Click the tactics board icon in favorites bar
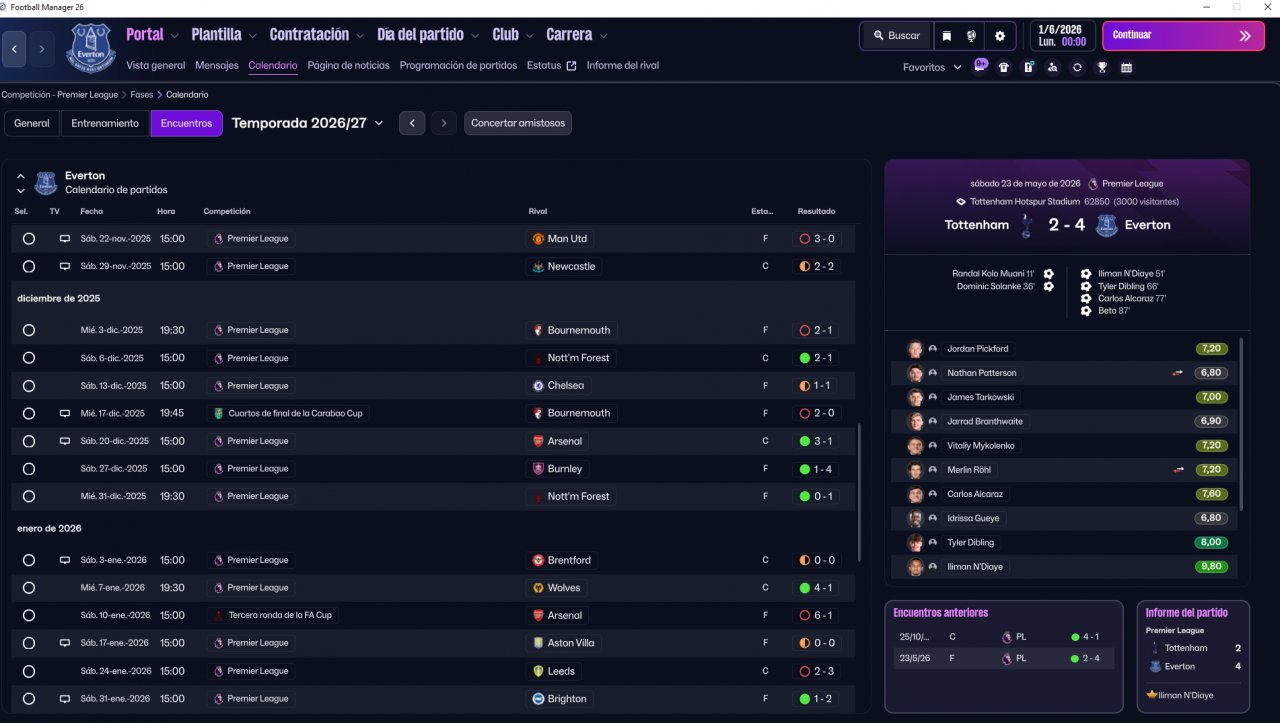Image resolution: width=1280 pixels, height=723 pixels. 1028,68
